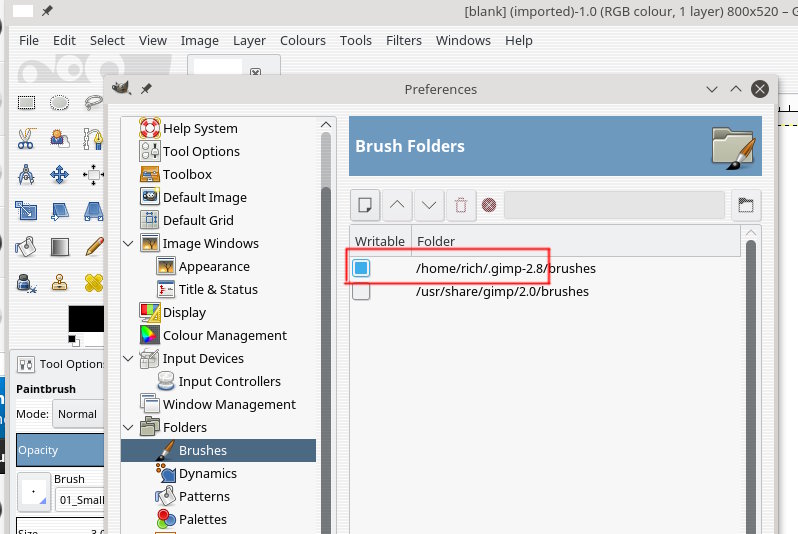
Task: Open the folder browse chooser button
Action: point(746,205)
